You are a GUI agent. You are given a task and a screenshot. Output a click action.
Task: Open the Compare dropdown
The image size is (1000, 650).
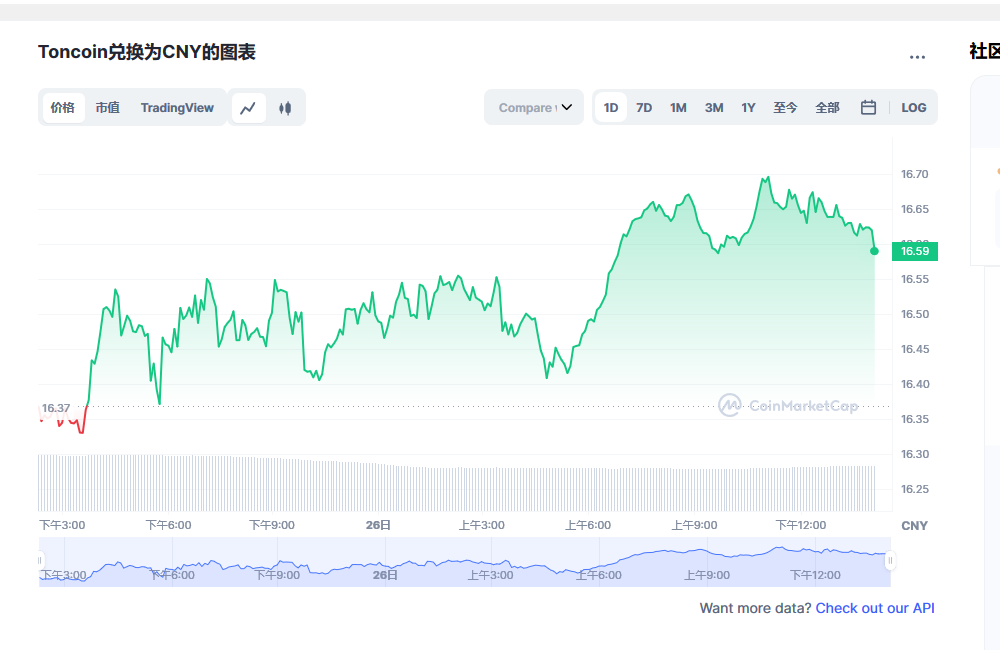(534, 107)
